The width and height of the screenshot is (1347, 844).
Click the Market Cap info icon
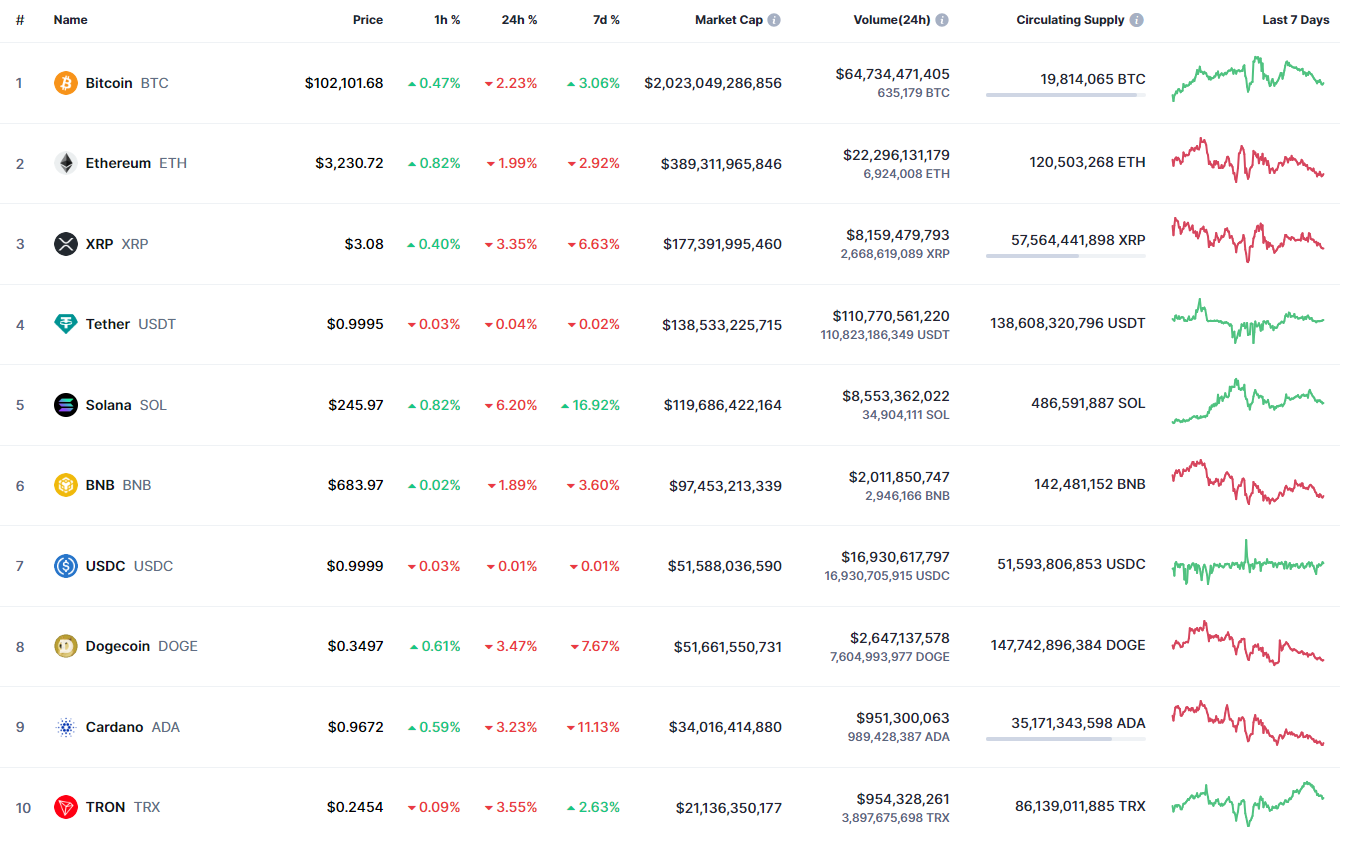tap(774, 20)
